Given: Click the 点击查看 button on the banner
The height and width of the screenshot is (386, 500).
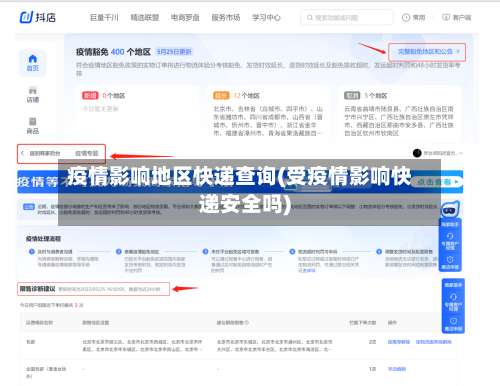Looking at the screenshot, I should (437, 182).
